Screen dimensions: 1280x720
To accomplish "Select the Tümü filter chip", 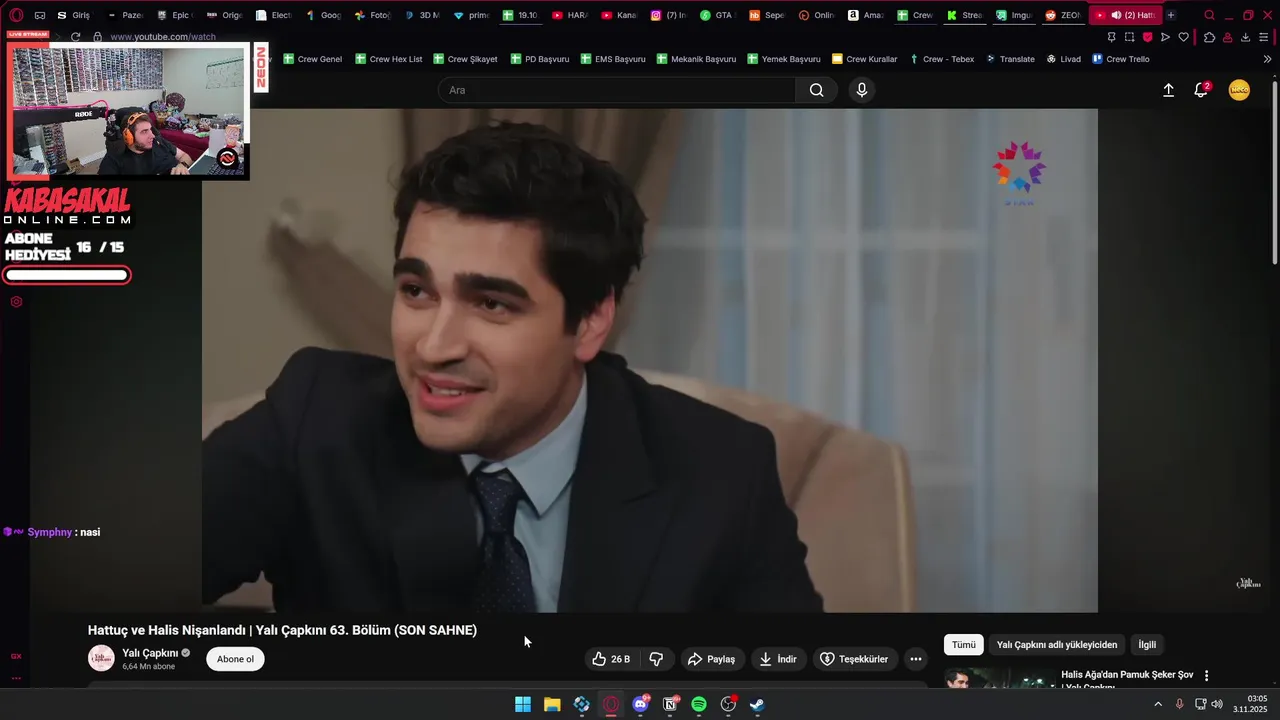I will [964, 645].
